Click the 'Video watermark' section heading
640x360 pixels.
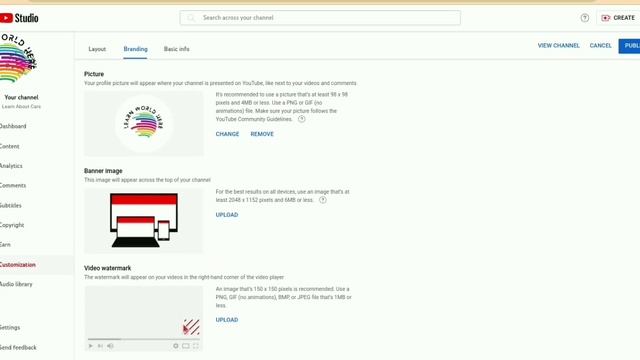coord(108,268)
